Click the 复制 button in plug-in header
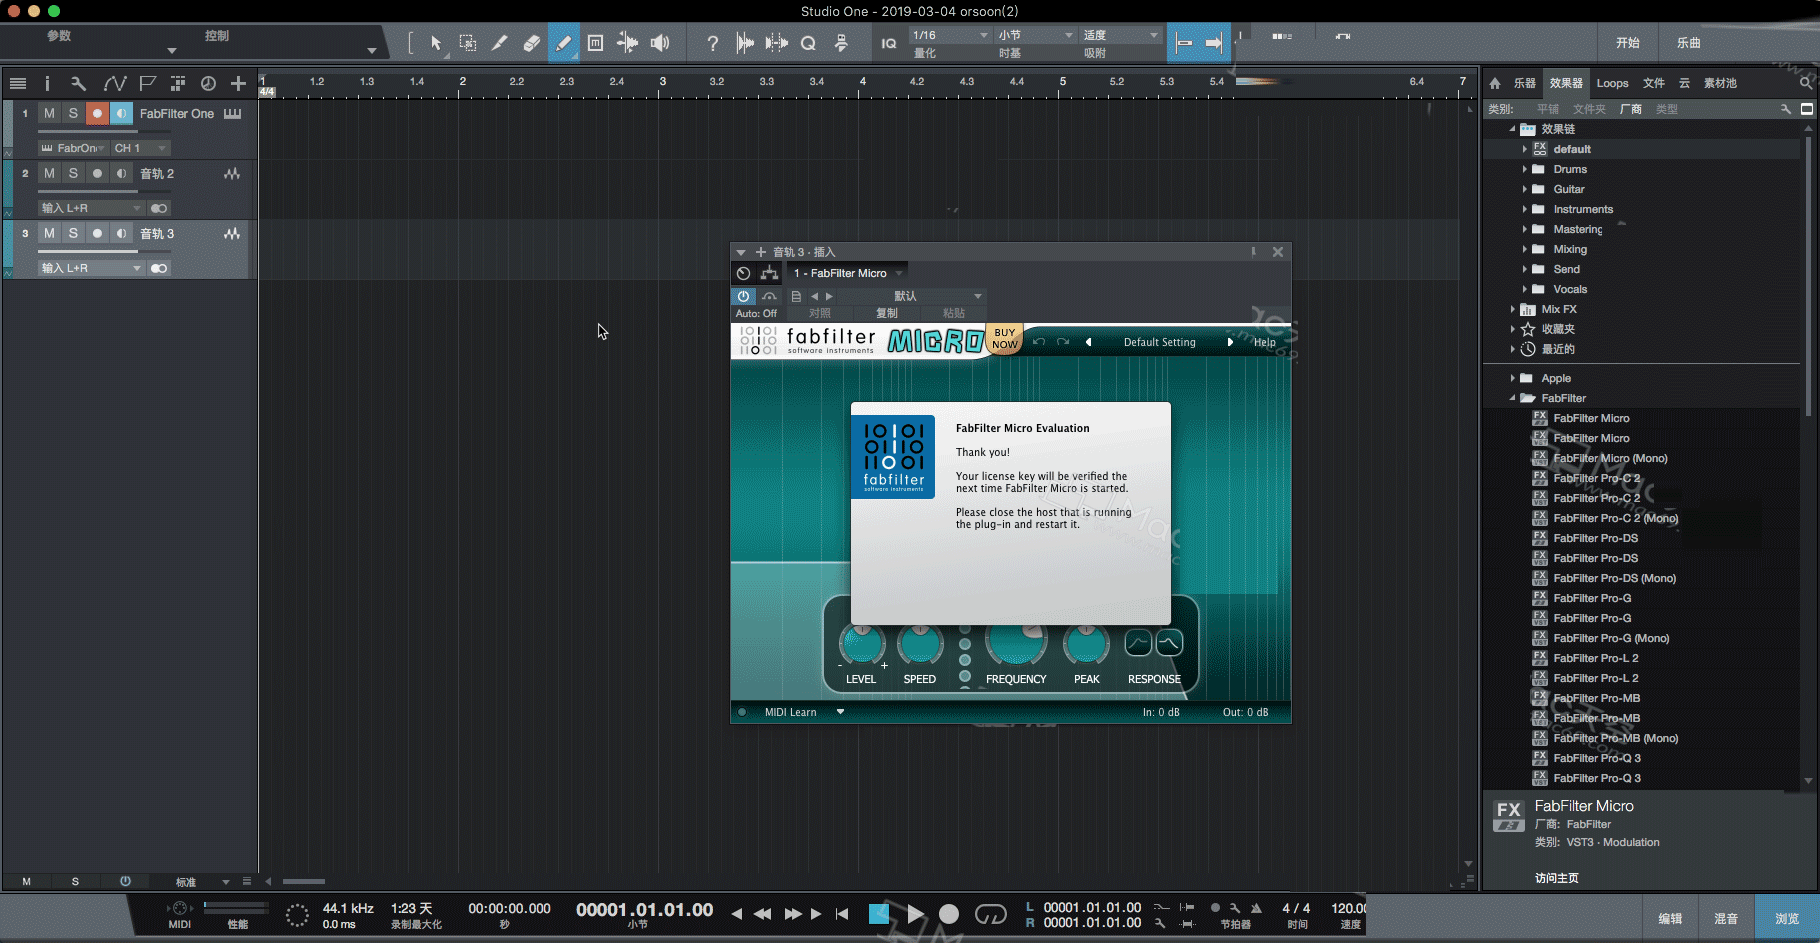Viewport: 1820px width, 943px height. tap(887, 313)
